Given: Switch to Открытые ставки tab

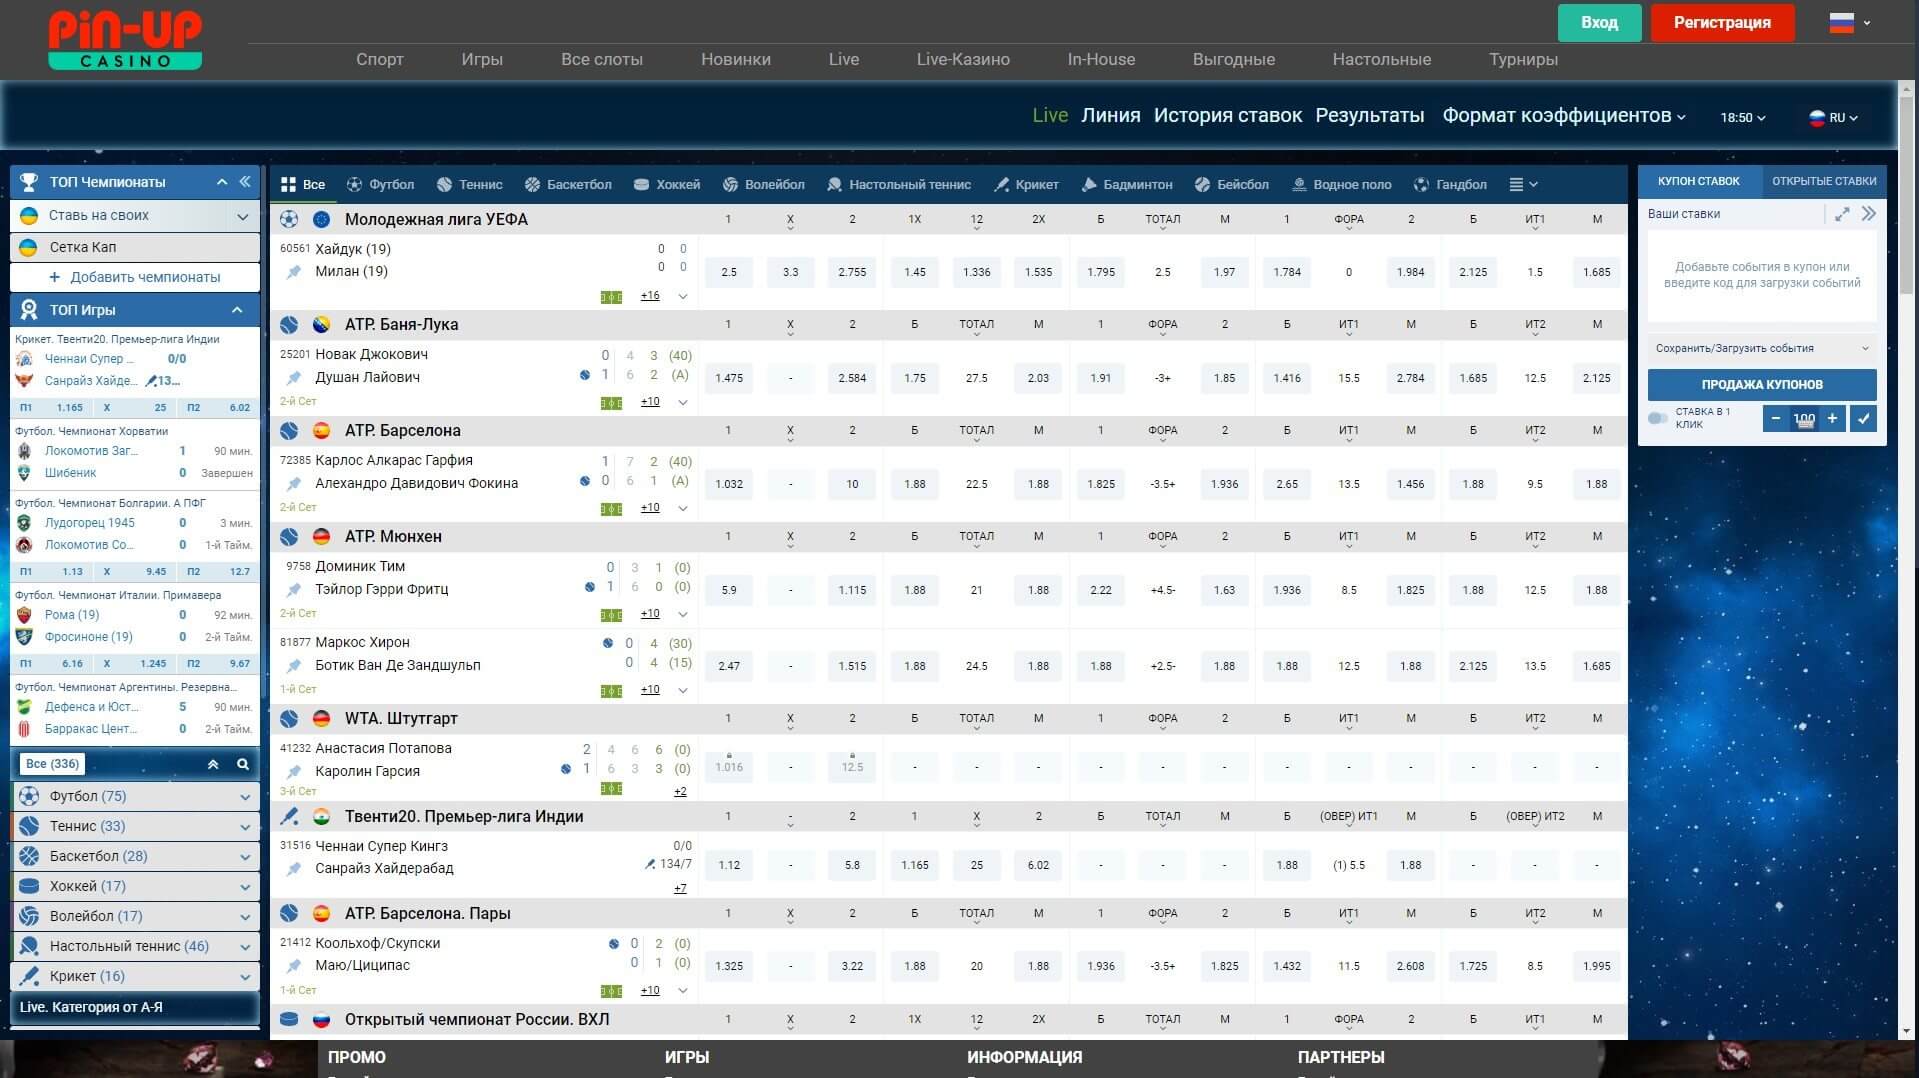Looking at the screenshot, I should (x=1824, y=181).
